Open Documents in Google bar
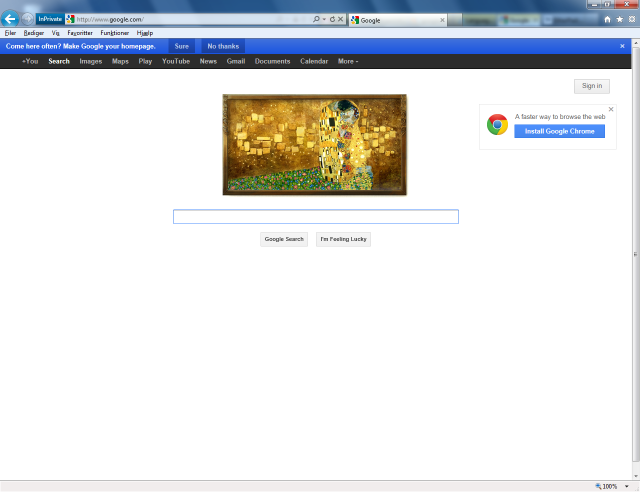The image size is (640, 492). 272,61
